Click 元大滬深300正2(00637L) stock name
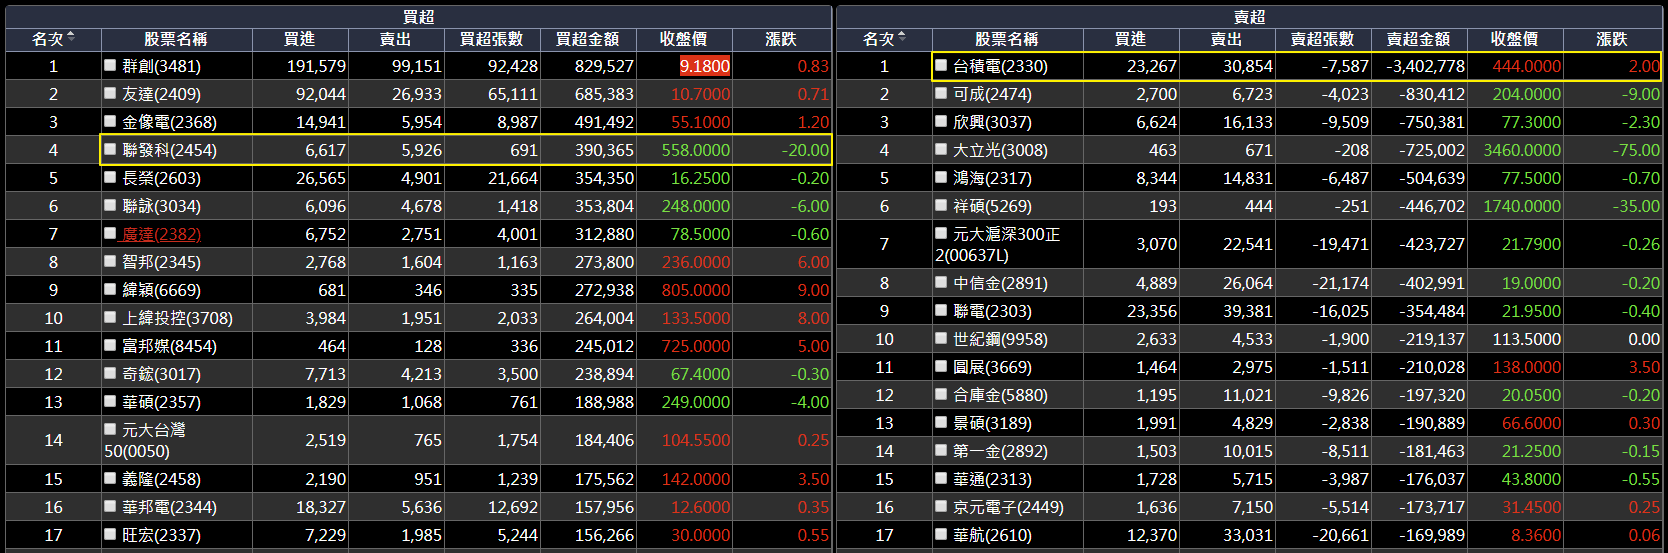The image size is (1668, 553). (x=997, y=244)
